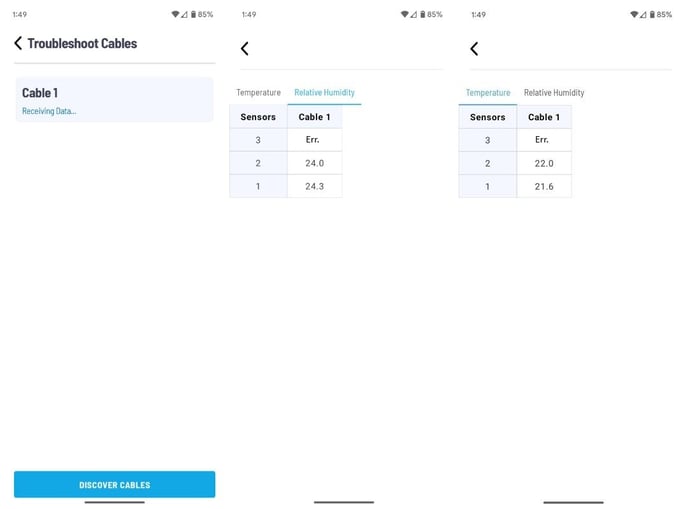Go back from Troubleshoot Cables screen
Screen dimensions: 688x509
pyautogui.click(x=18, y=43)
